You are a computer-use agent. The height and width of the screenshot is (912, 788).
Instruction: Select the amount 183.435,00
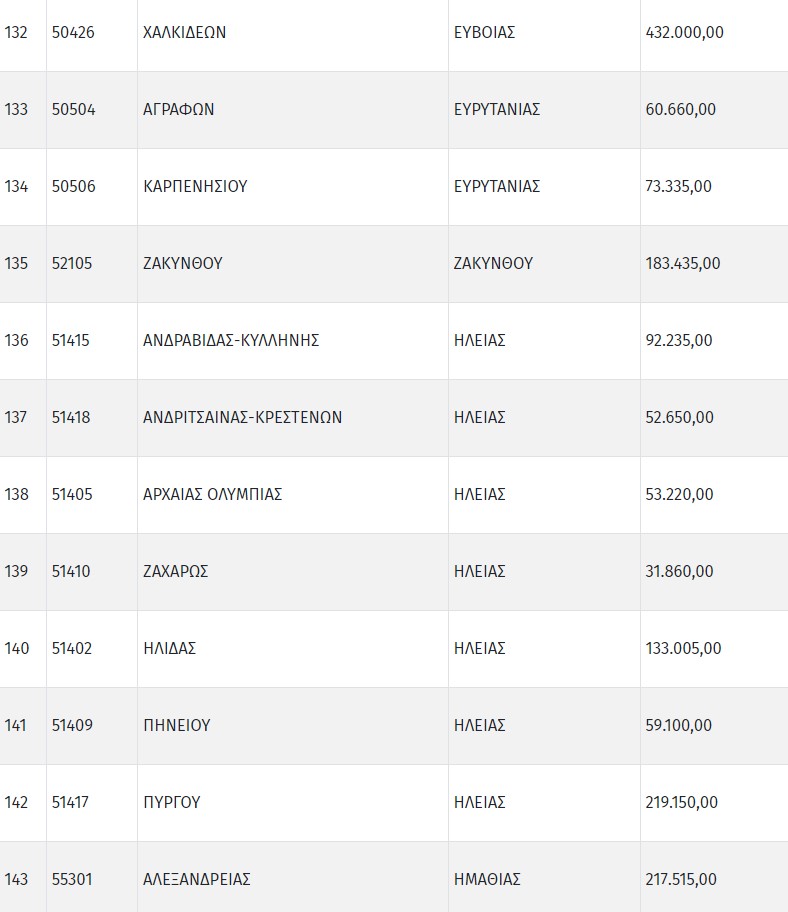click(683, 263)
